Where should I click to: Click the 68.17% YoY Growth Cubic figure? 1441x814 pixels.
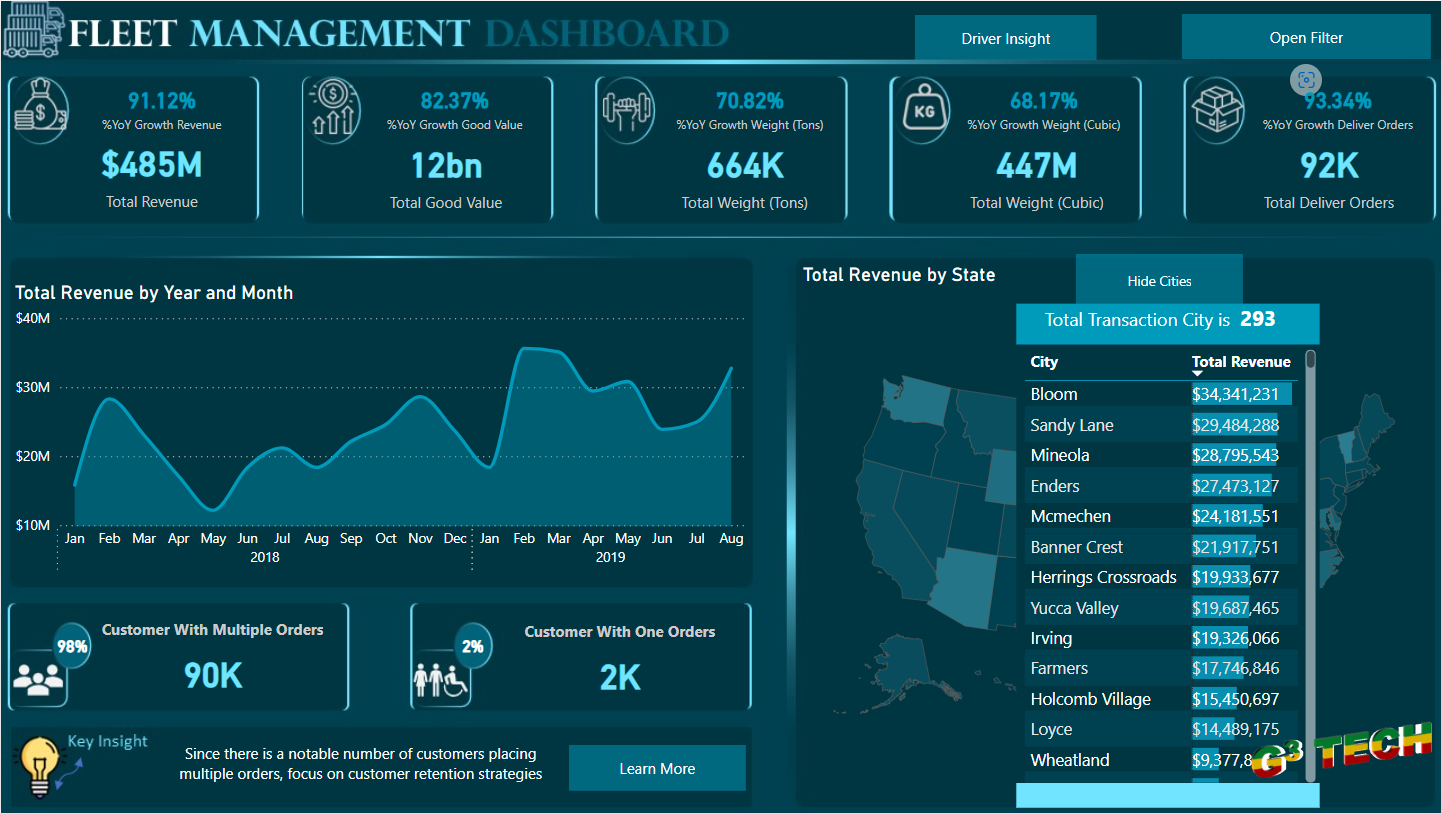1043,100
